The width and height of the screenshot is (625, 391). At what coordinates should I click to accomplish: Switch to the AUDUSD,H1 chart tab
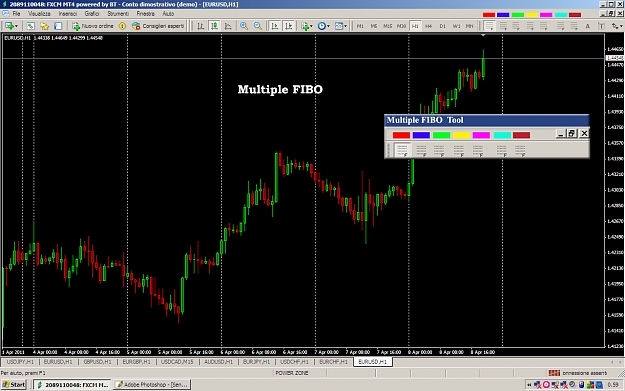[x=218, y=362]
